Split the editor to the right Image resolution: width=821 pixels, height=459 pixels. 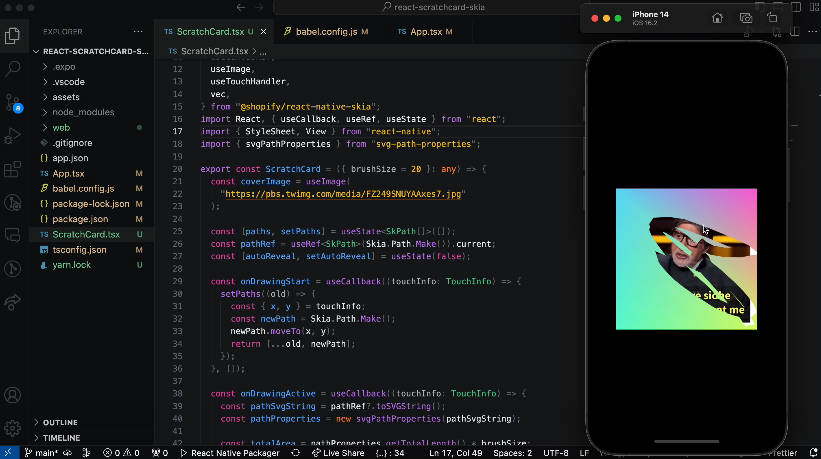[x=795, y=31]
